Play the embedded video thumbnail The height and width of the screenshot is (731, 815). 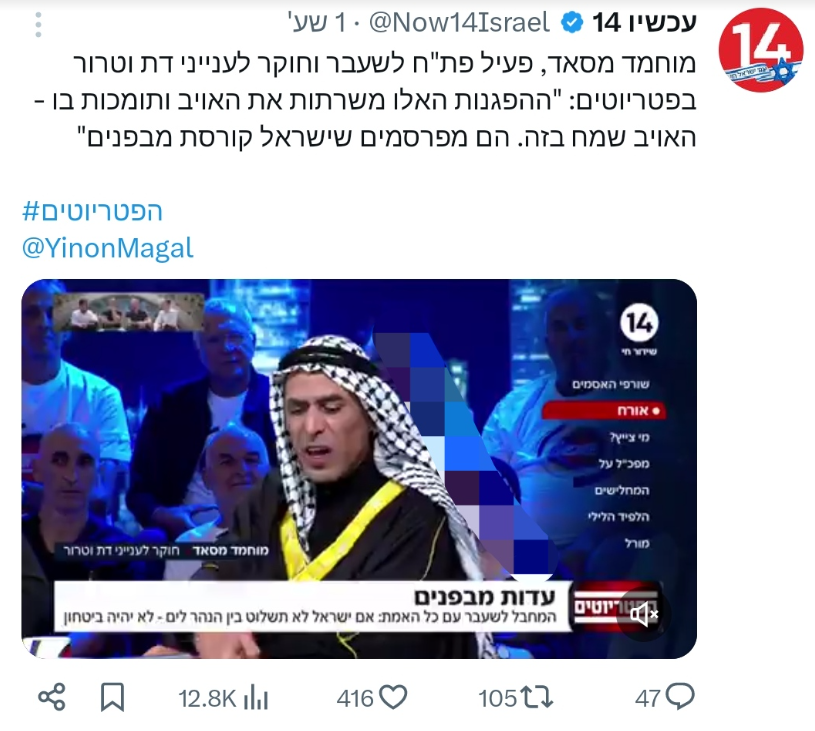[x=359, y=469]
